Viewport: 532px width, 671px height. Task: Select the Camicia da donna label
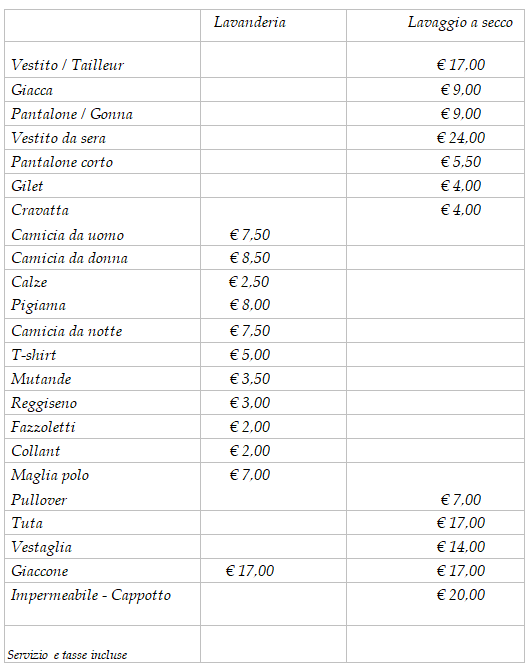pos(69,258)
